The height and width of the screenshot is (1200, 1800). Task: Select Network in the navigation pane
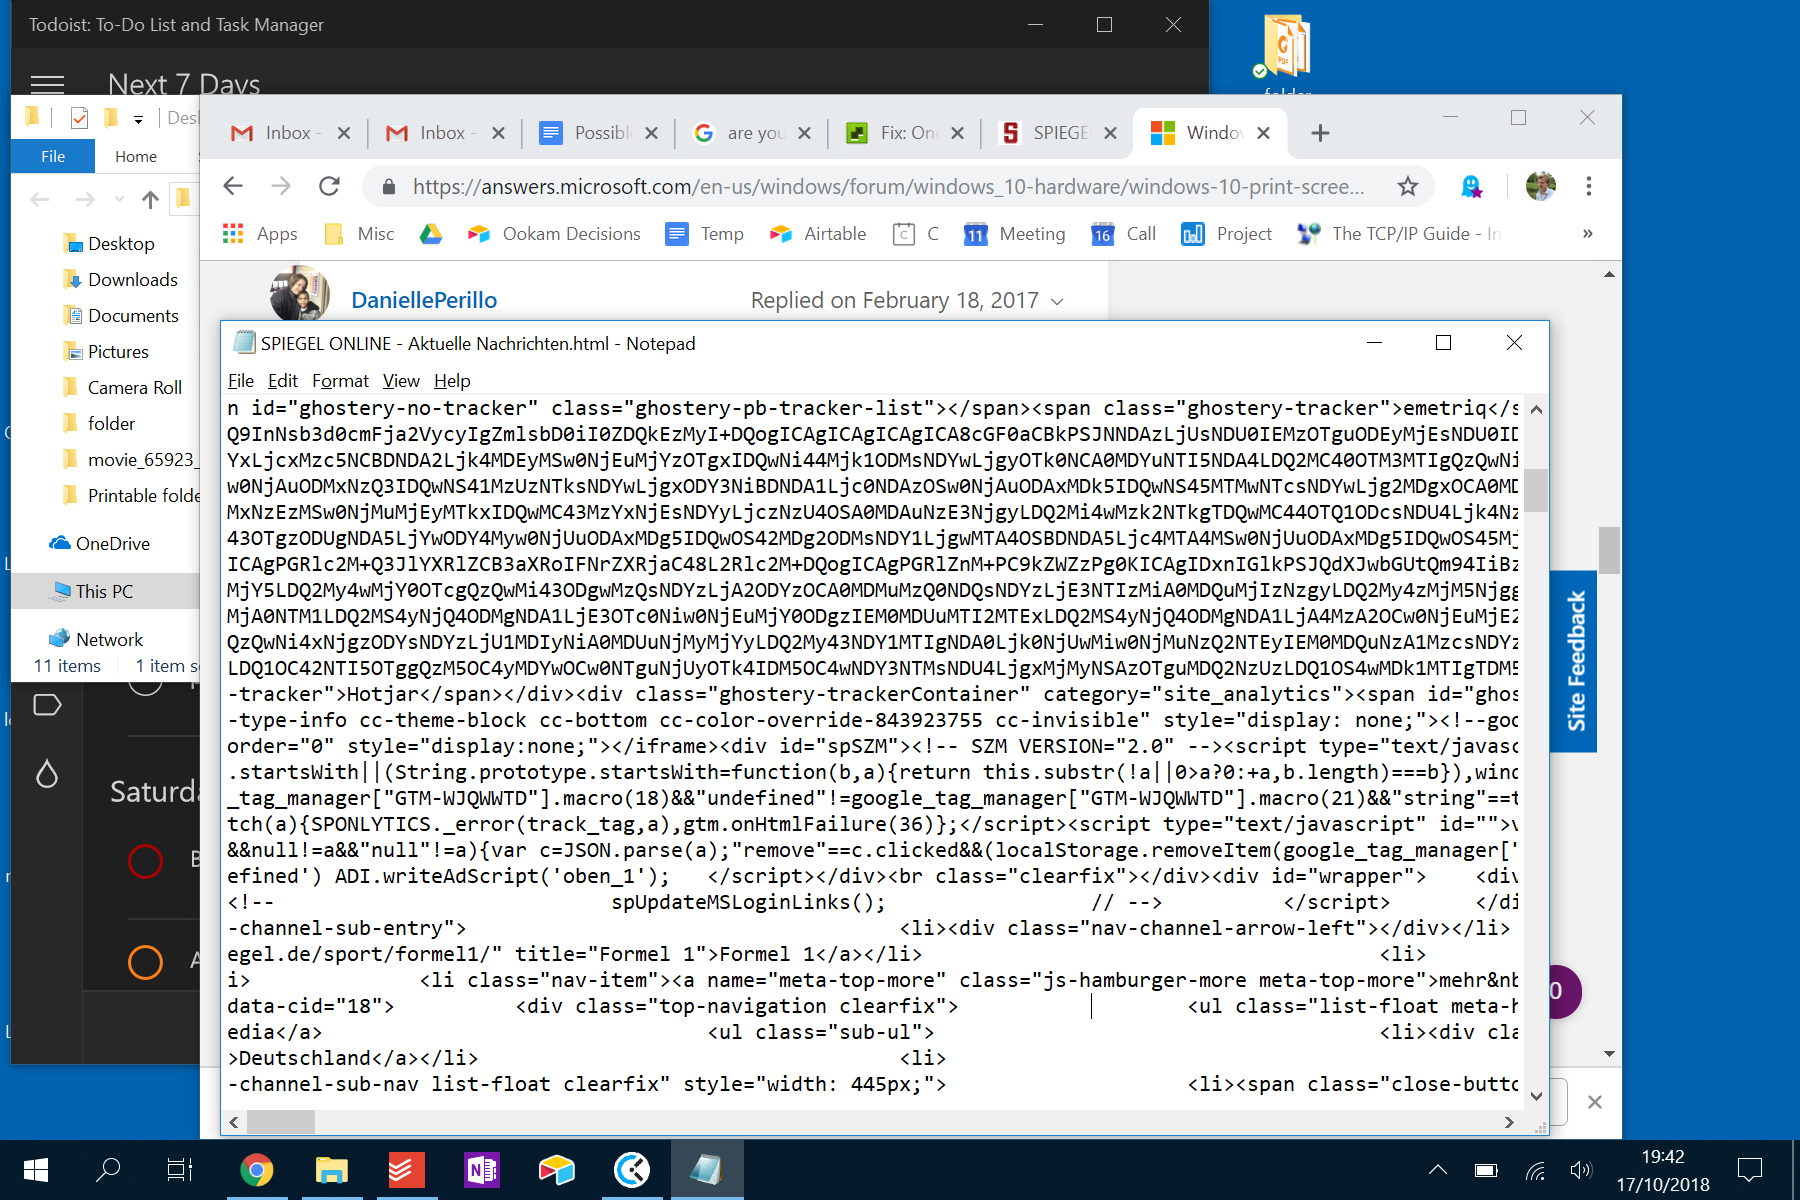point(96,640)
